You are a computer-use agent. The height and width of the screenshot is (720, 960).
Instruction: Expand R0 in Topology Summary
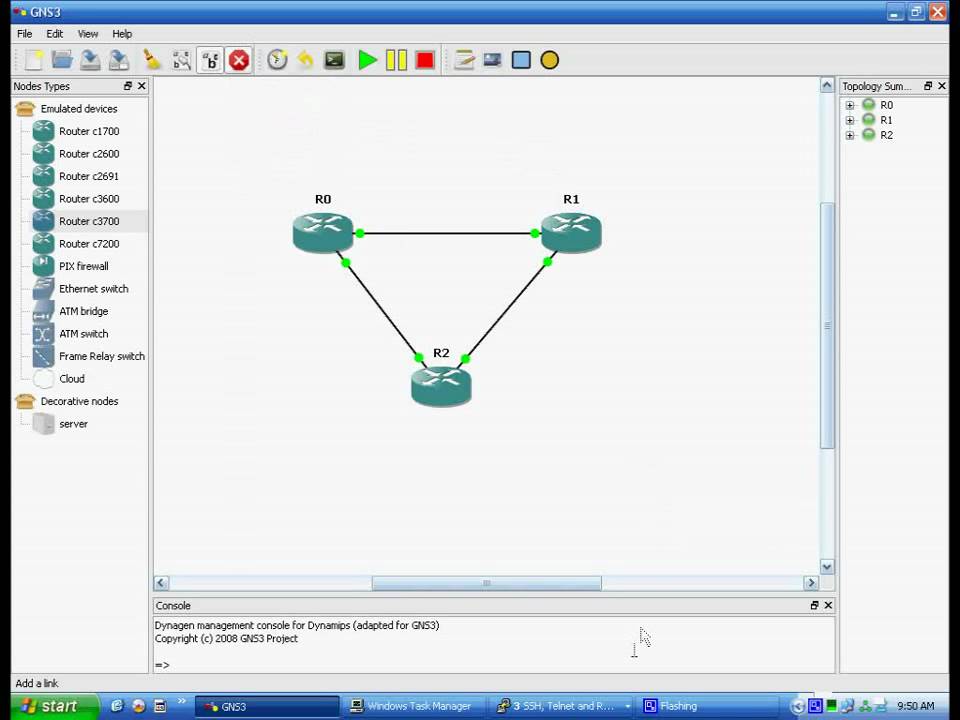tap(850, 105)
